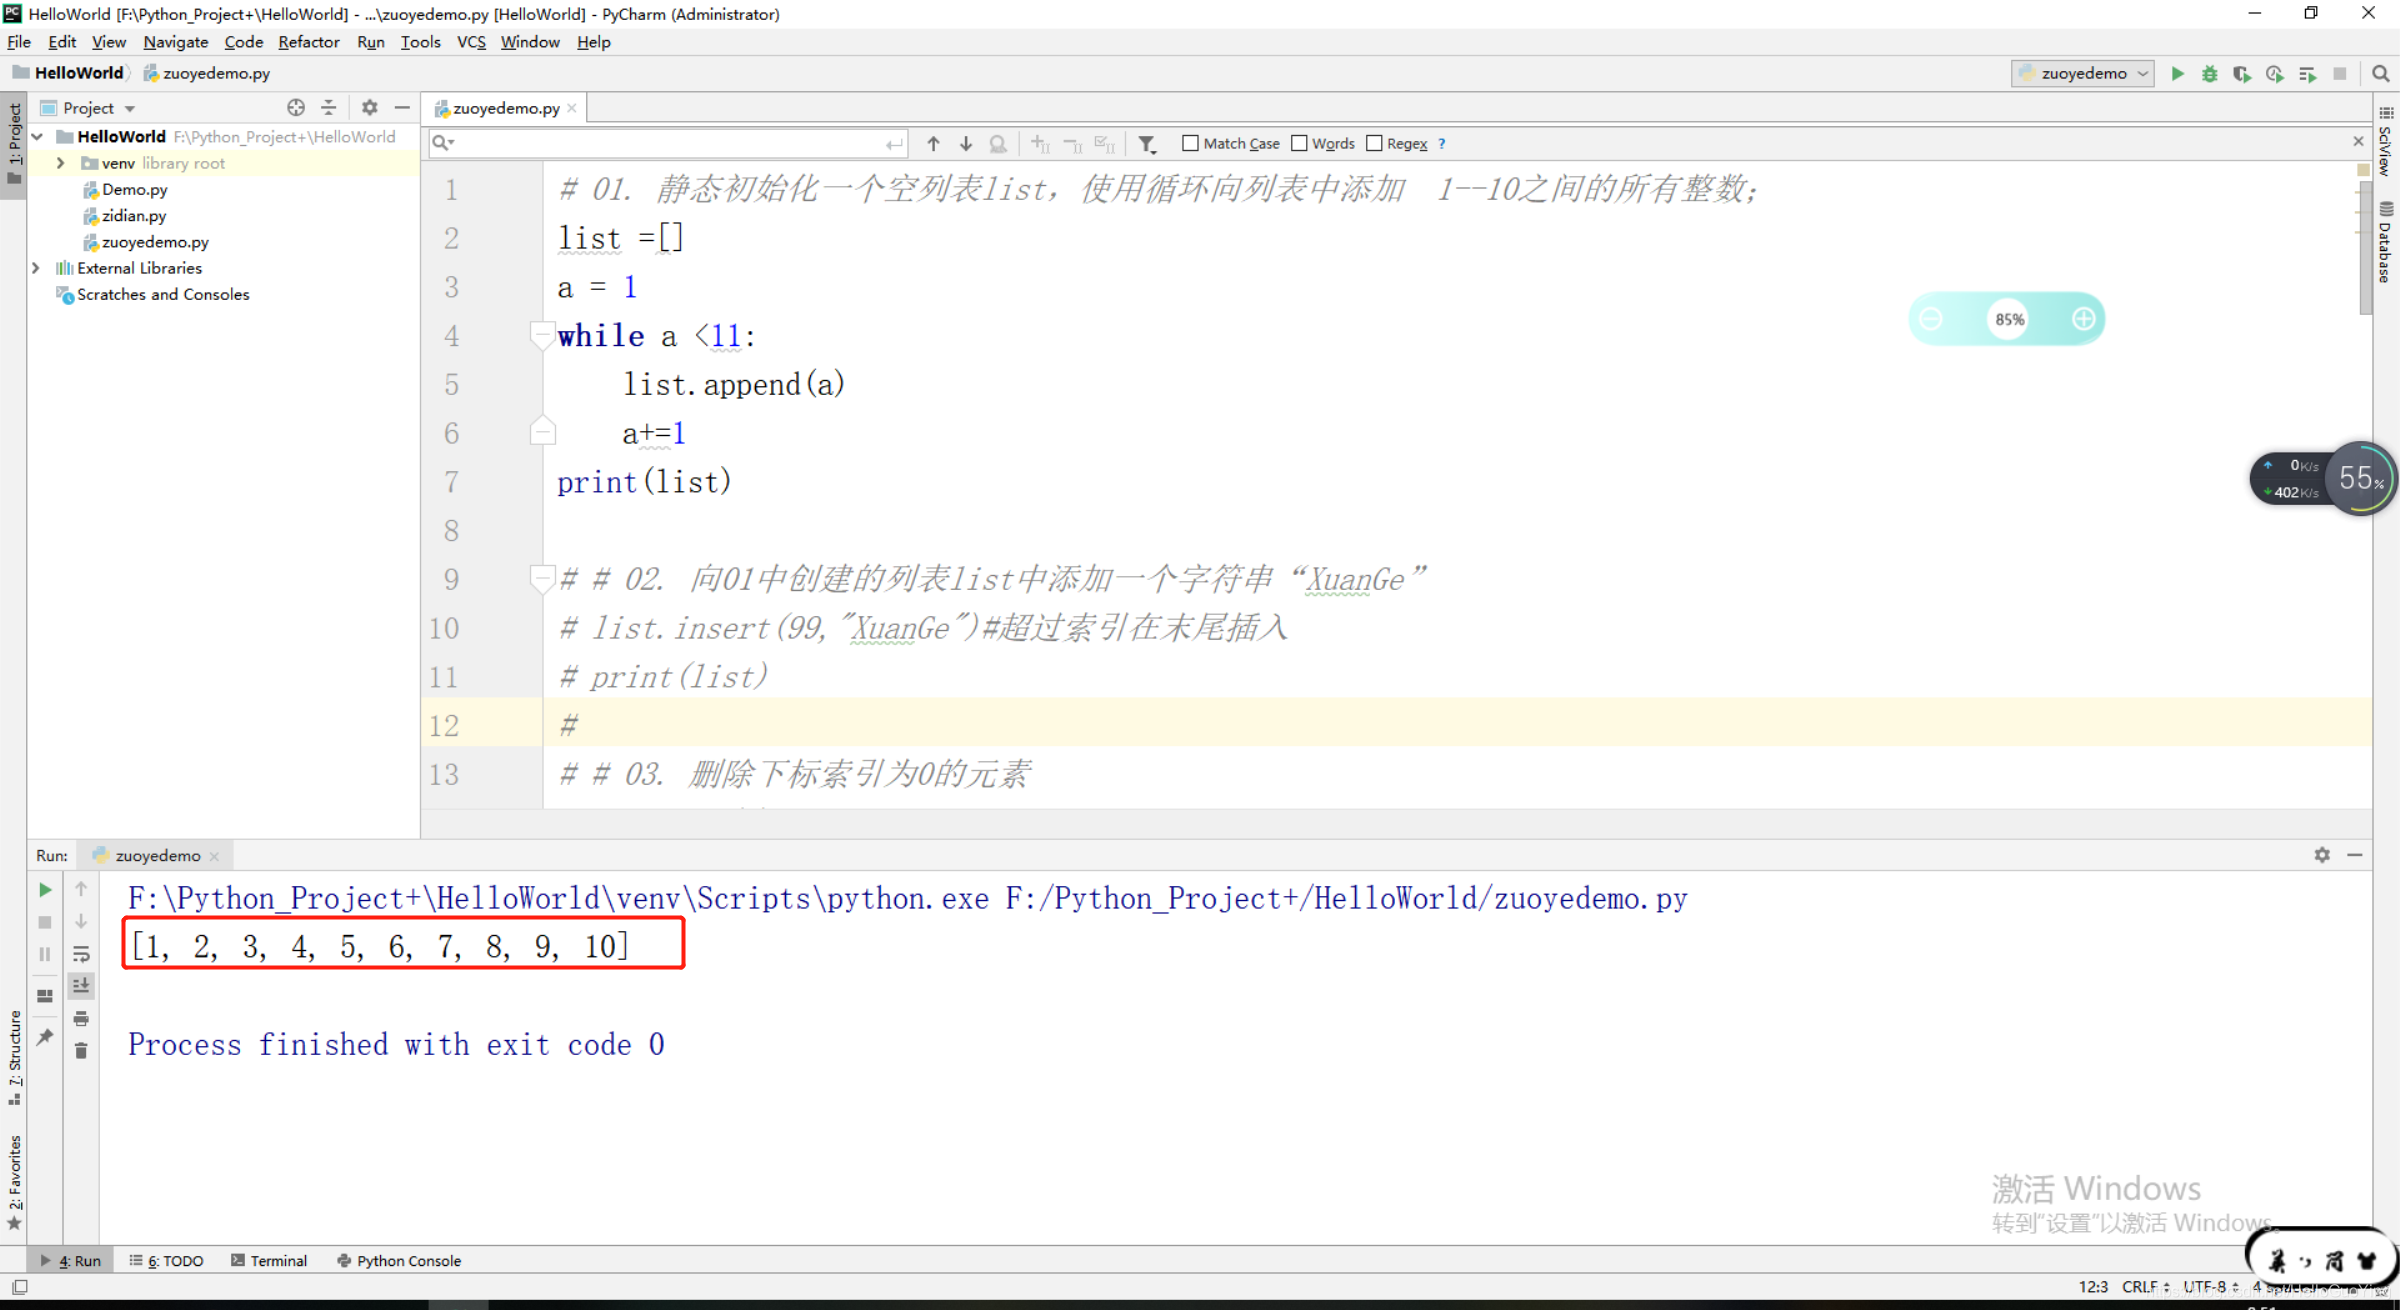Open Project panel settings gear
The width and height of the screenshot is (2400, 1310).
click(369, 107)
